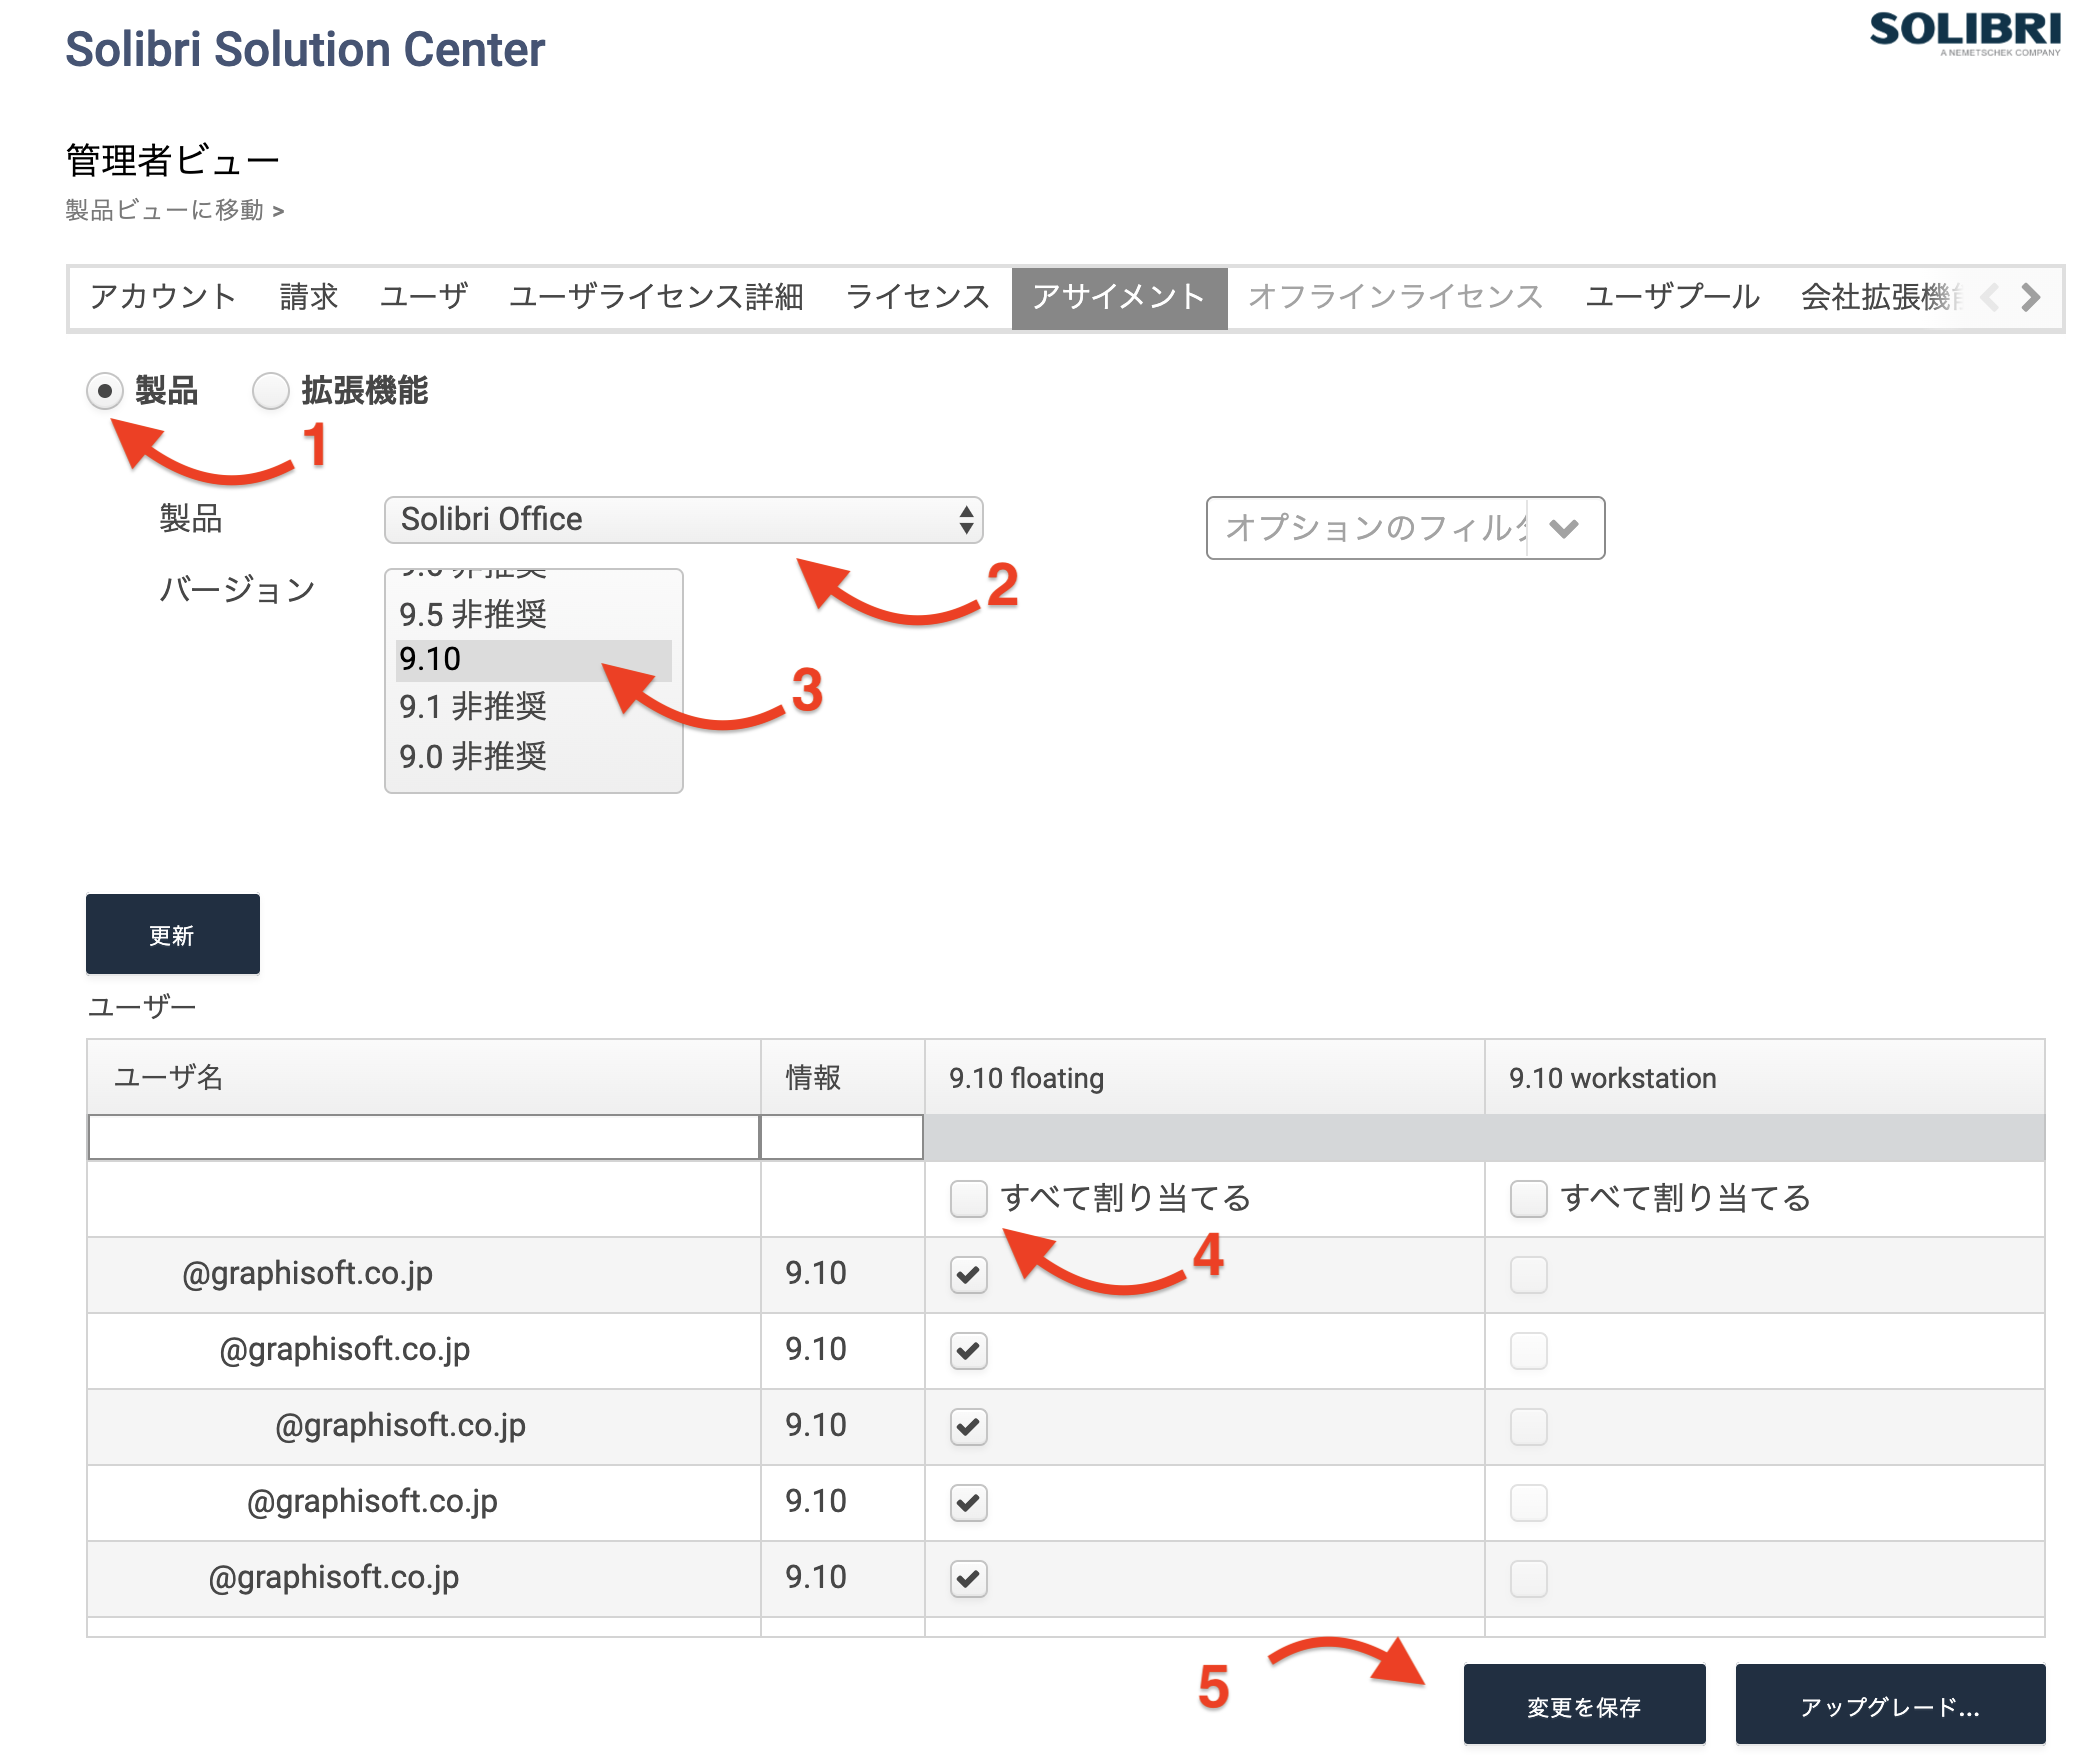
Task: Select the 製品 radio button
Action: tap(105, 390)
